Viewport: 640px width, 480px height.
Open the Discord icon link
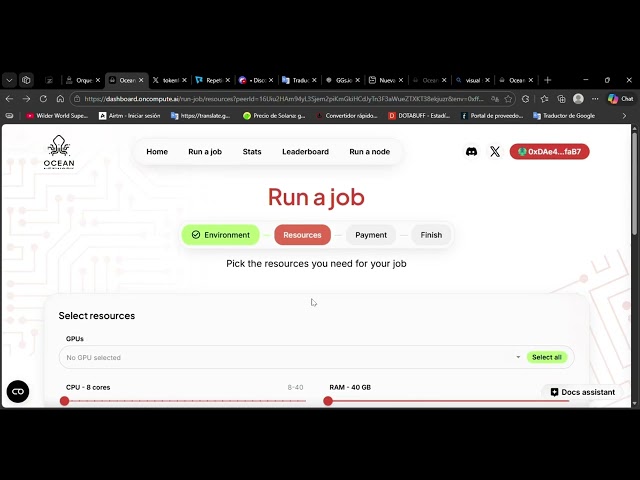[x=471, y=152]
